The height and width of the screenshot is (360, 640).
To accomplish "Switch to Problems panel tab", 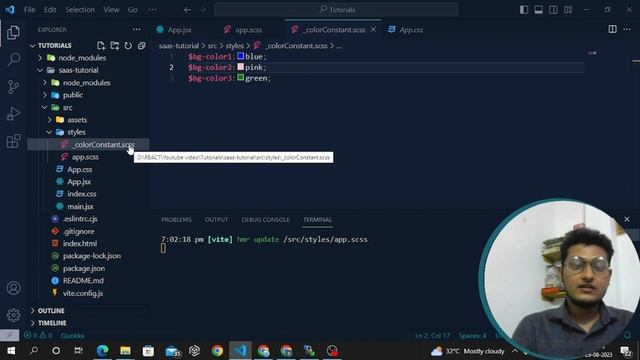I will (176, 220).
